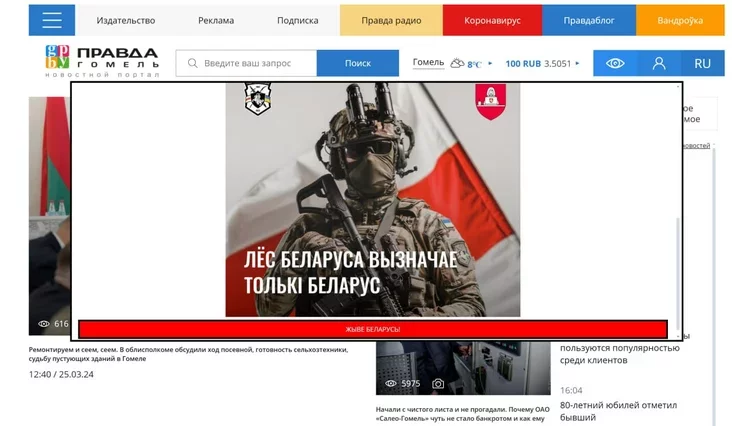Expand the RU language selector
This screenshot has height=426, width=732.
(x=702, y=63)
